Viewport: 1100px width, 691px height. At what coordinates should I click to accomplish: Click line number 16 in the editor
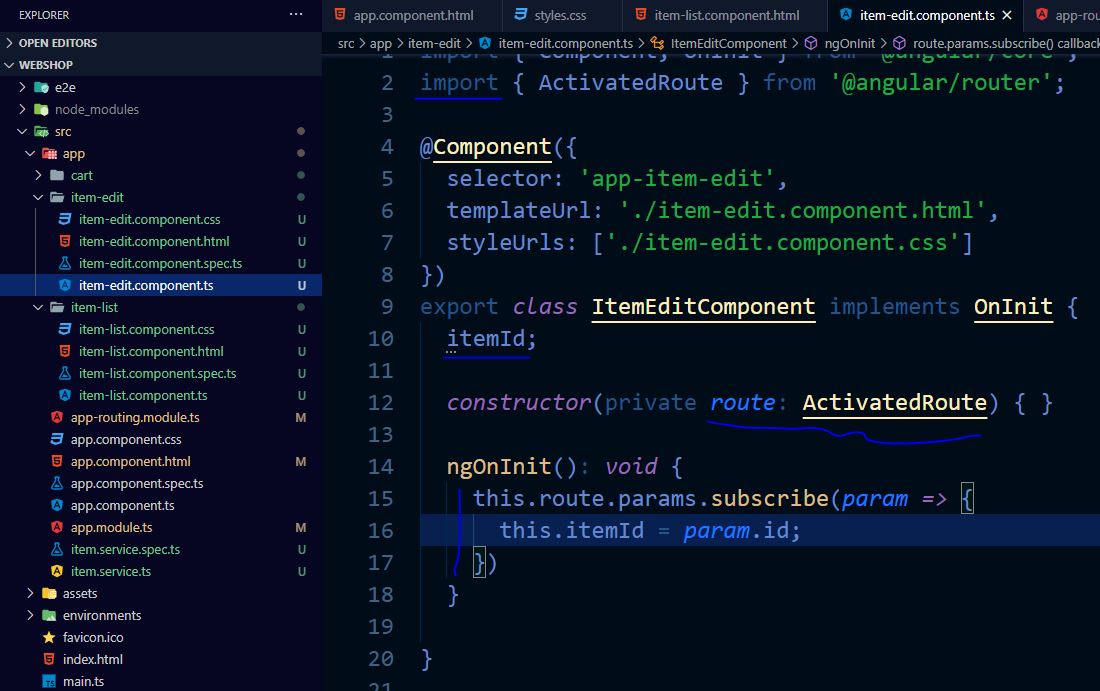click(x=381, y=530)
